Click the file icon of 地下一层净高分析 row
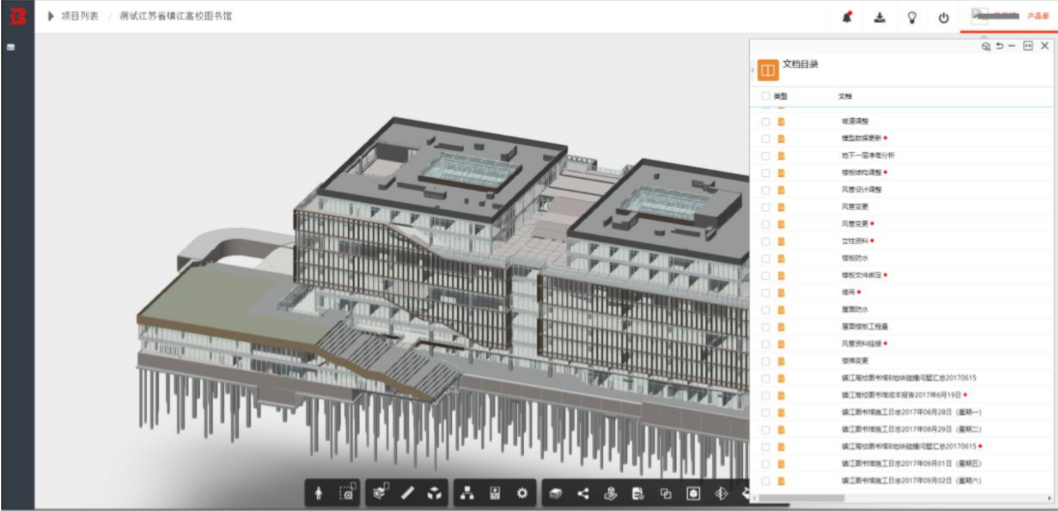The image size is (1058, 511). click(781, 155)
